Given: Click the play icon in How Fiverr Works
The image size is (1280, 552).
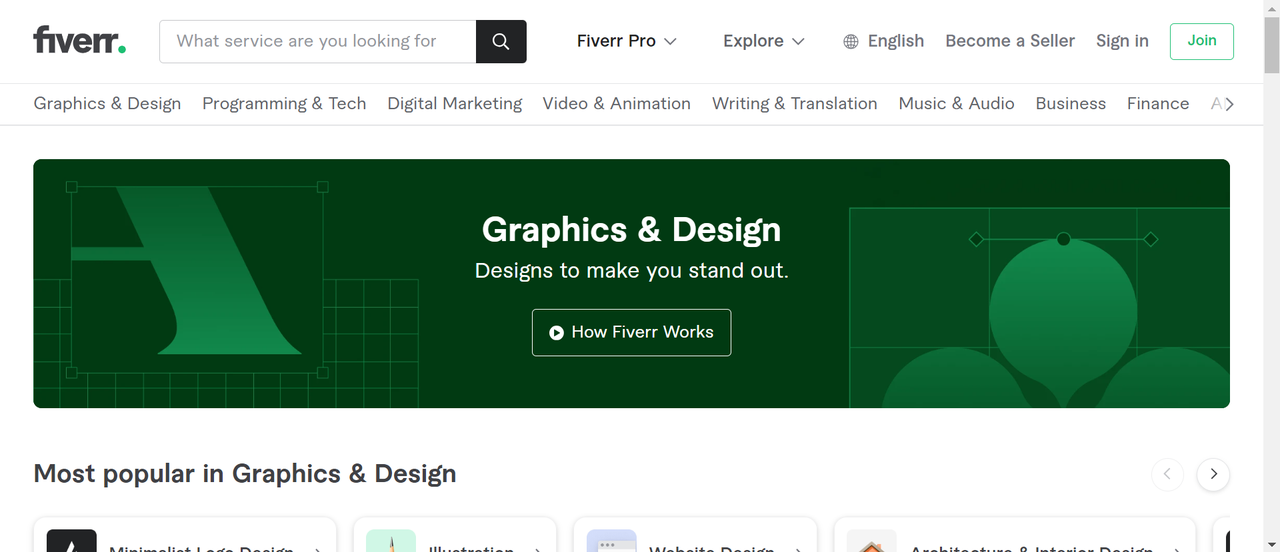Looking at the screenshot, I should 557,333.
